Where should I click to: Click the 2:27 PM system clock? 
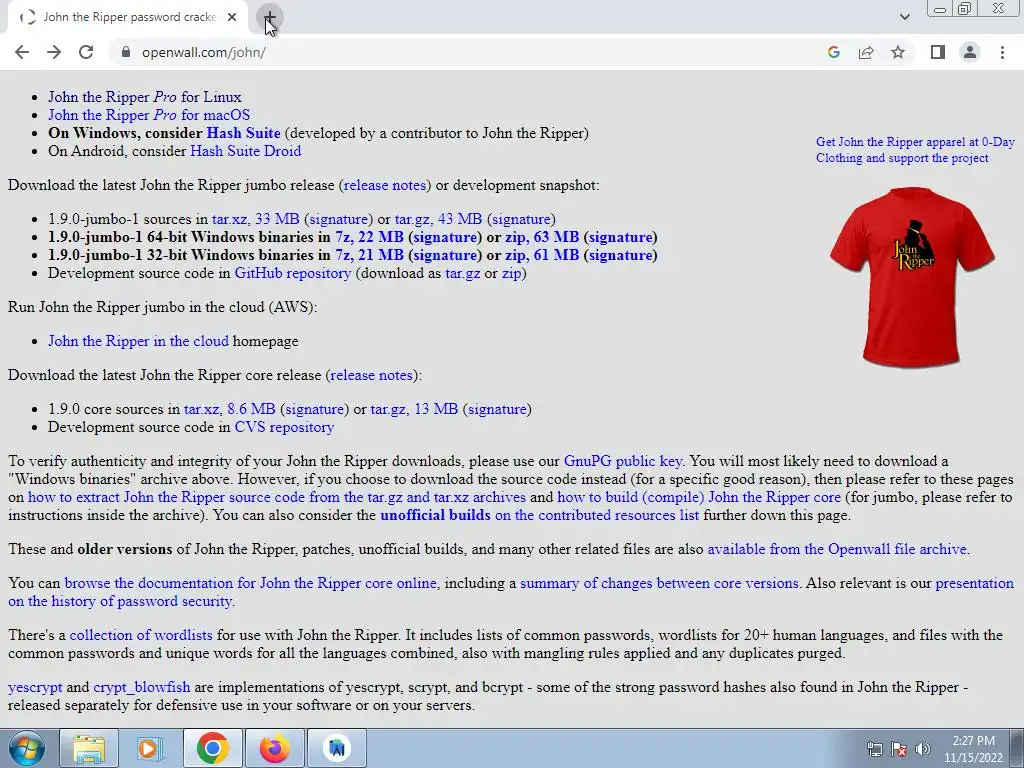pyautogui.click(x=973, y=749)
